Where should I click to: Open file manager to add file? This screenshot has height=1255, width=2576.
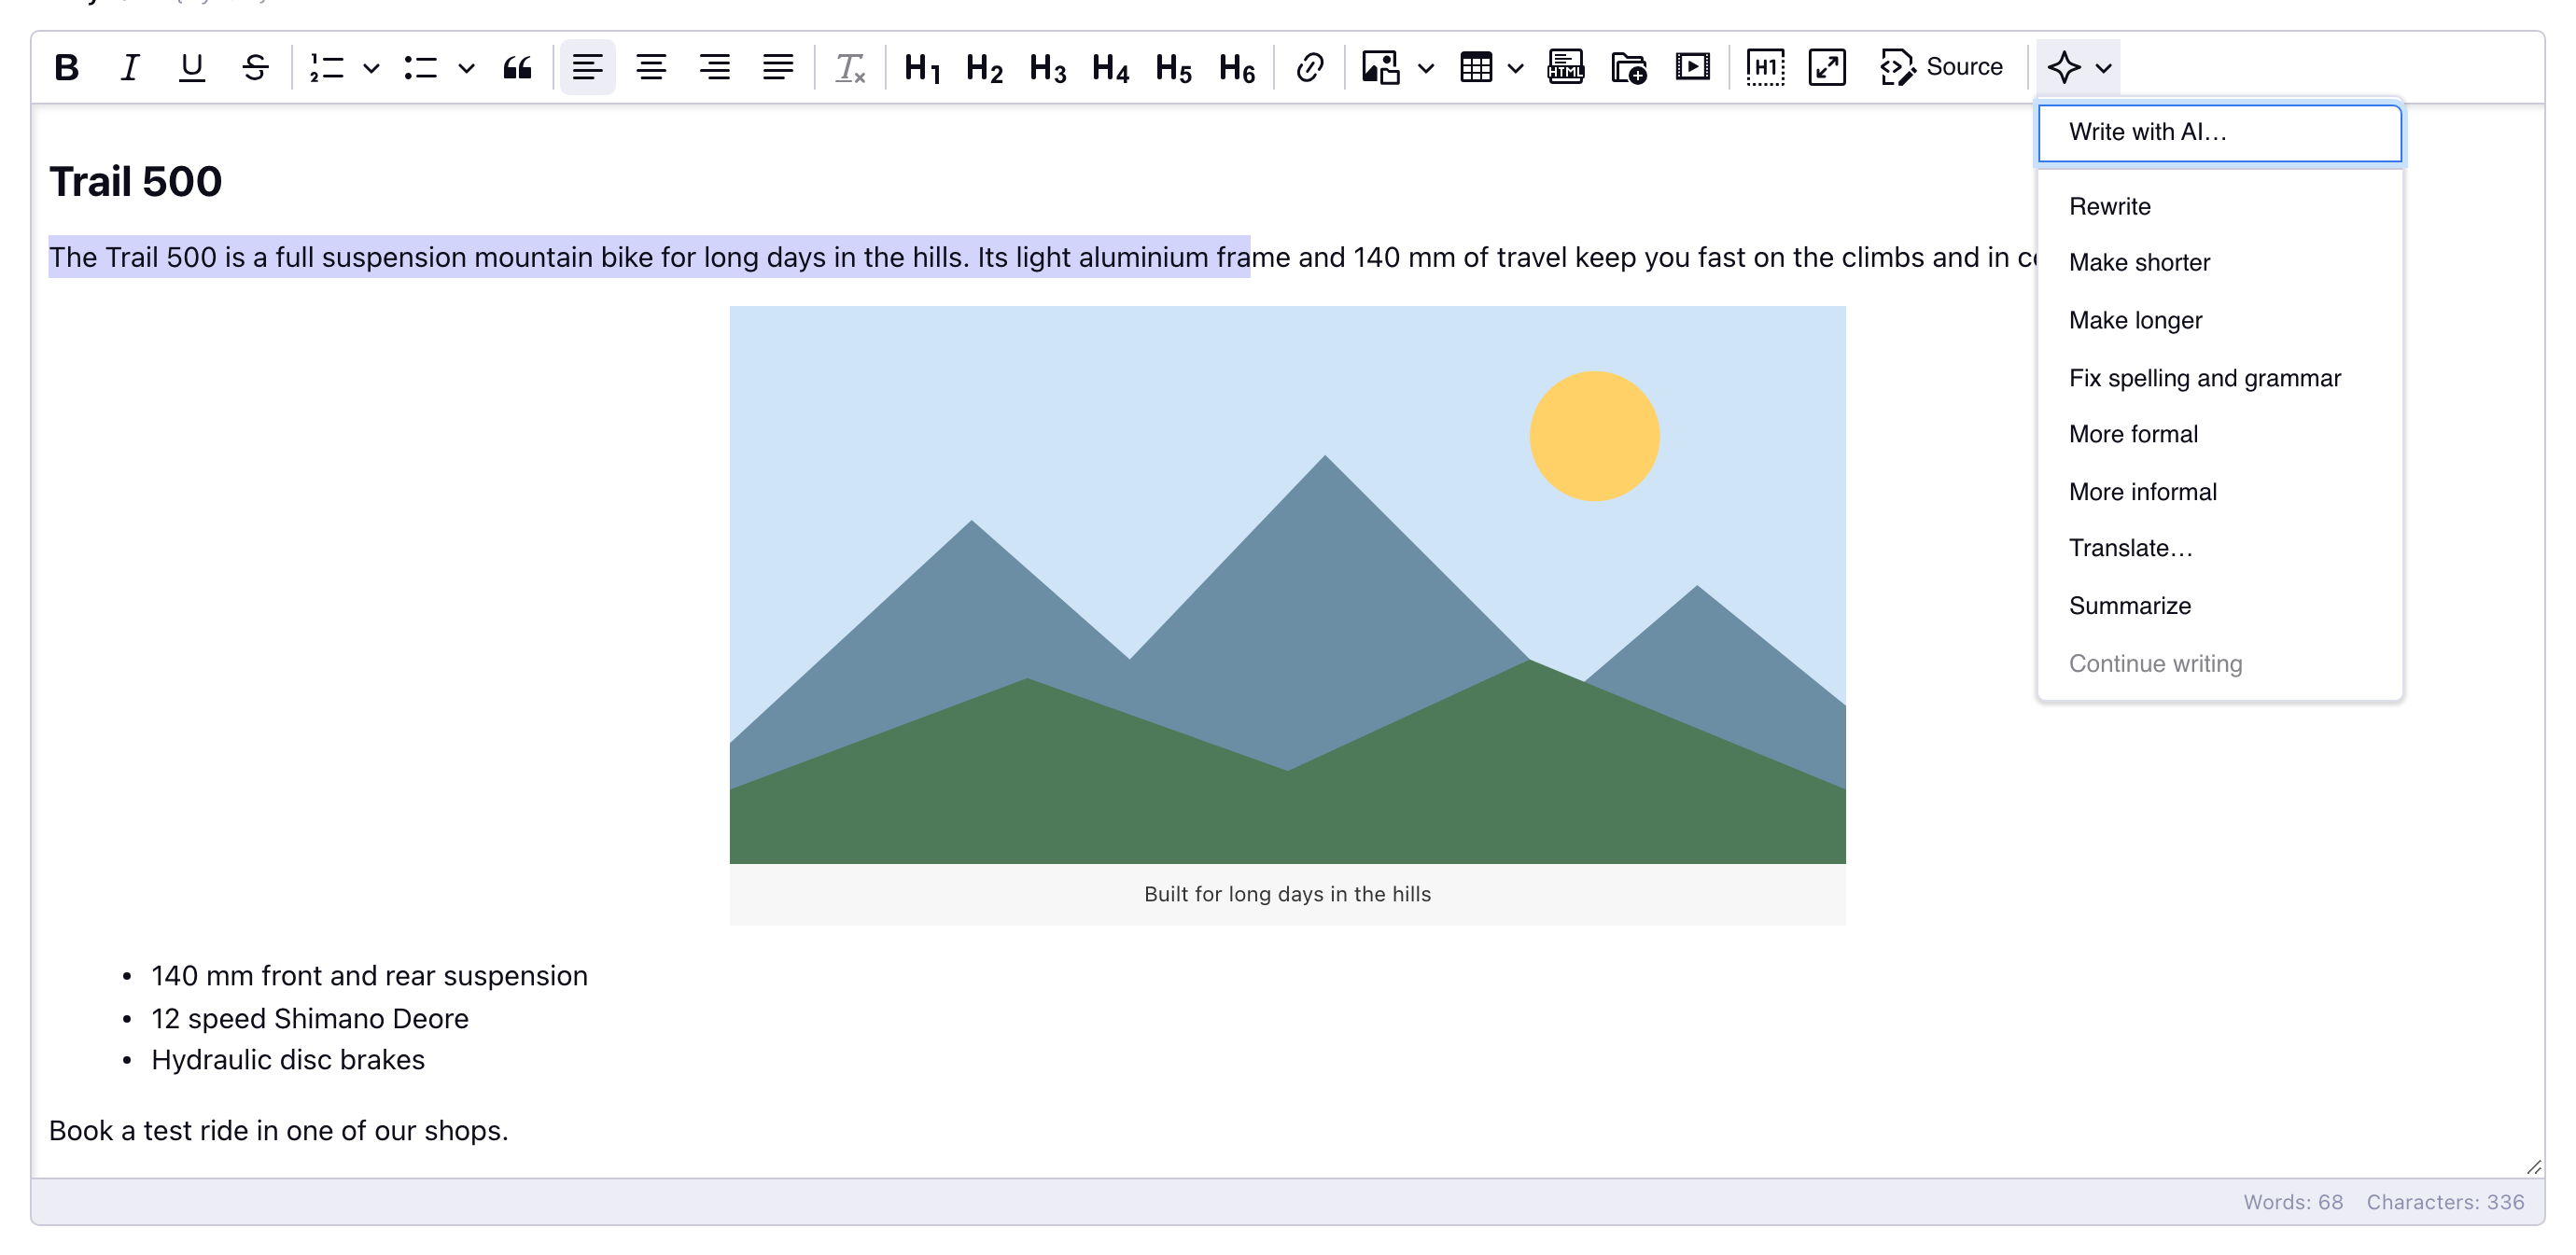[1629, 67]
